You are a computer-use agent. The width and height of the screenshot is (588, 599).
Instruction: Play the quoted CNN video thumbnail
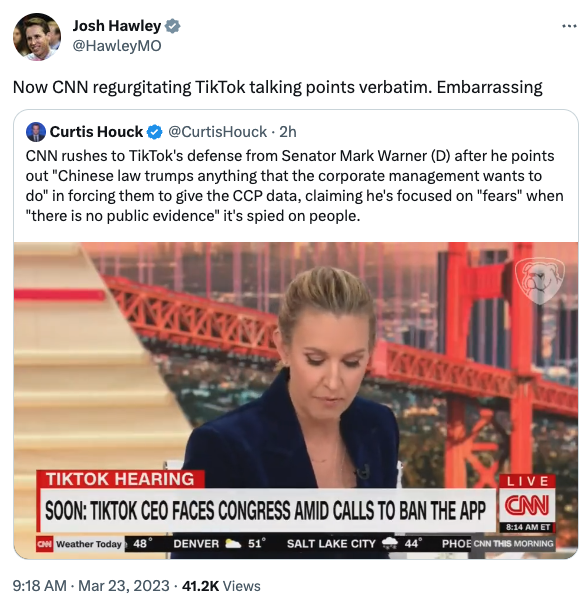(296, 400)
